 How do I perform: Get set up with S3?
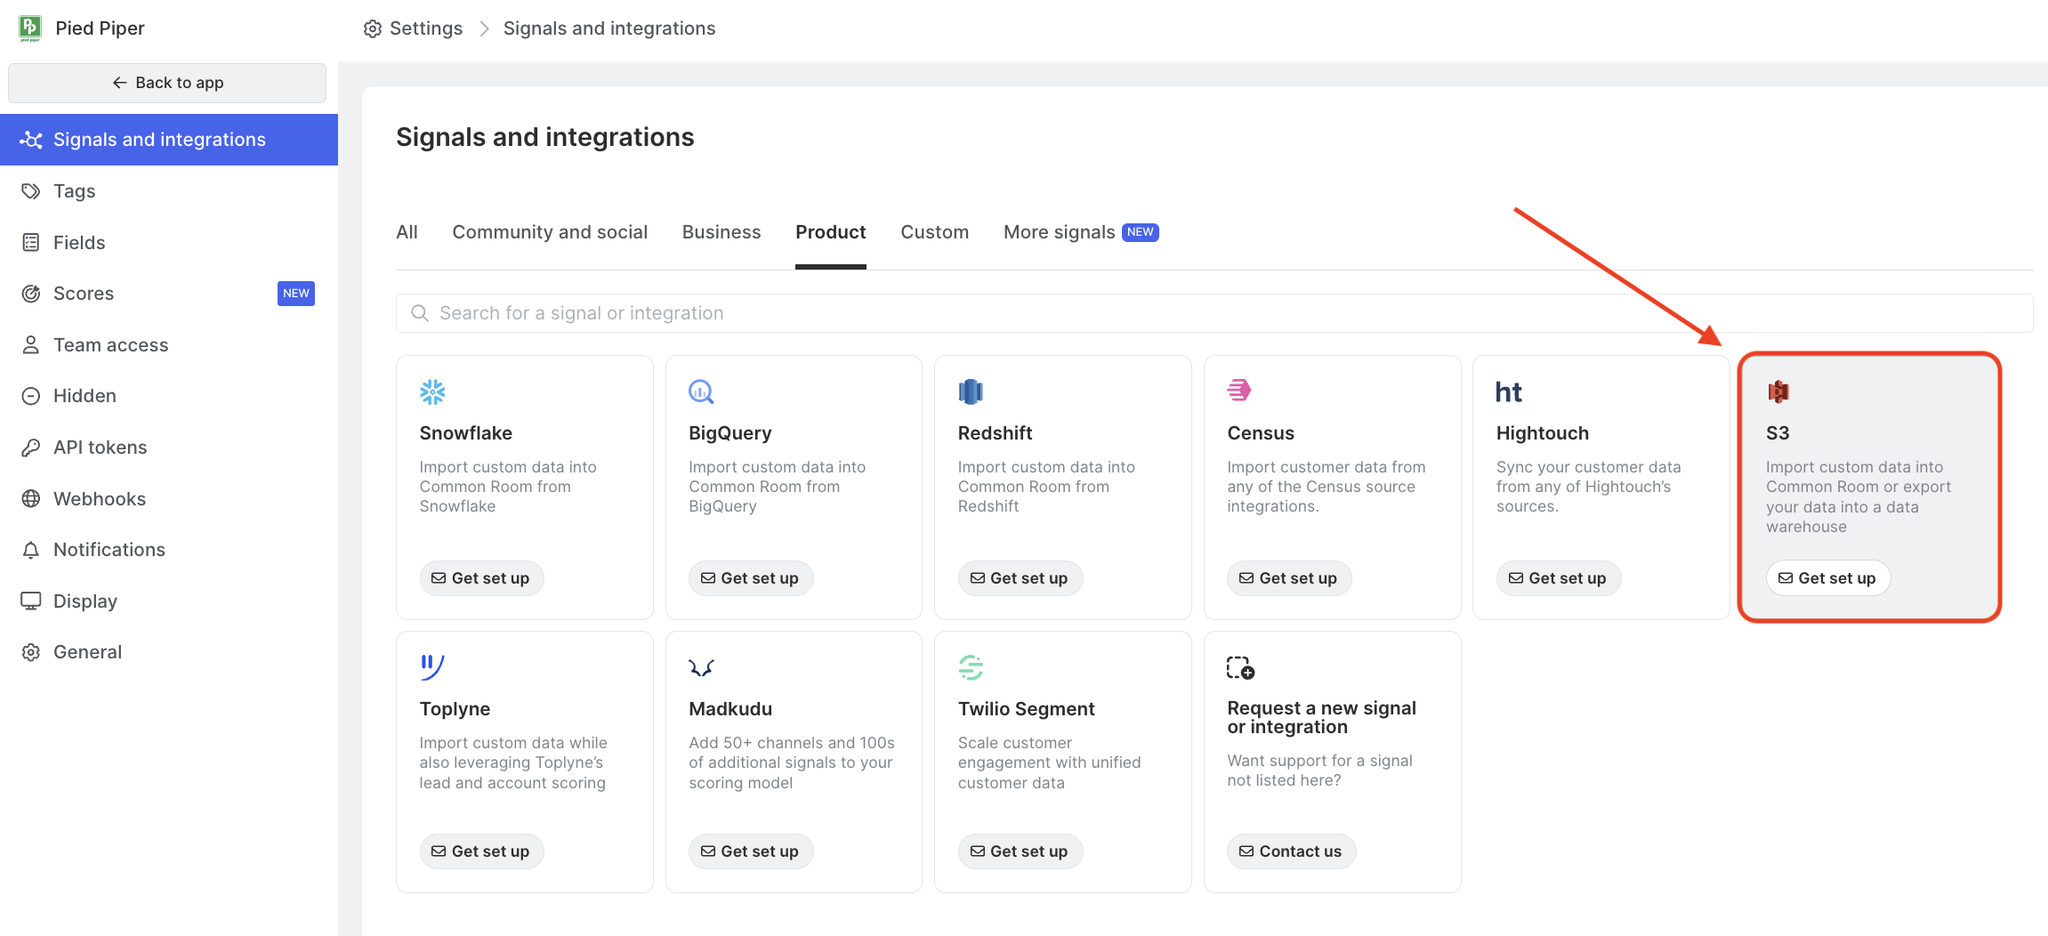click(x=1828, y=578)
